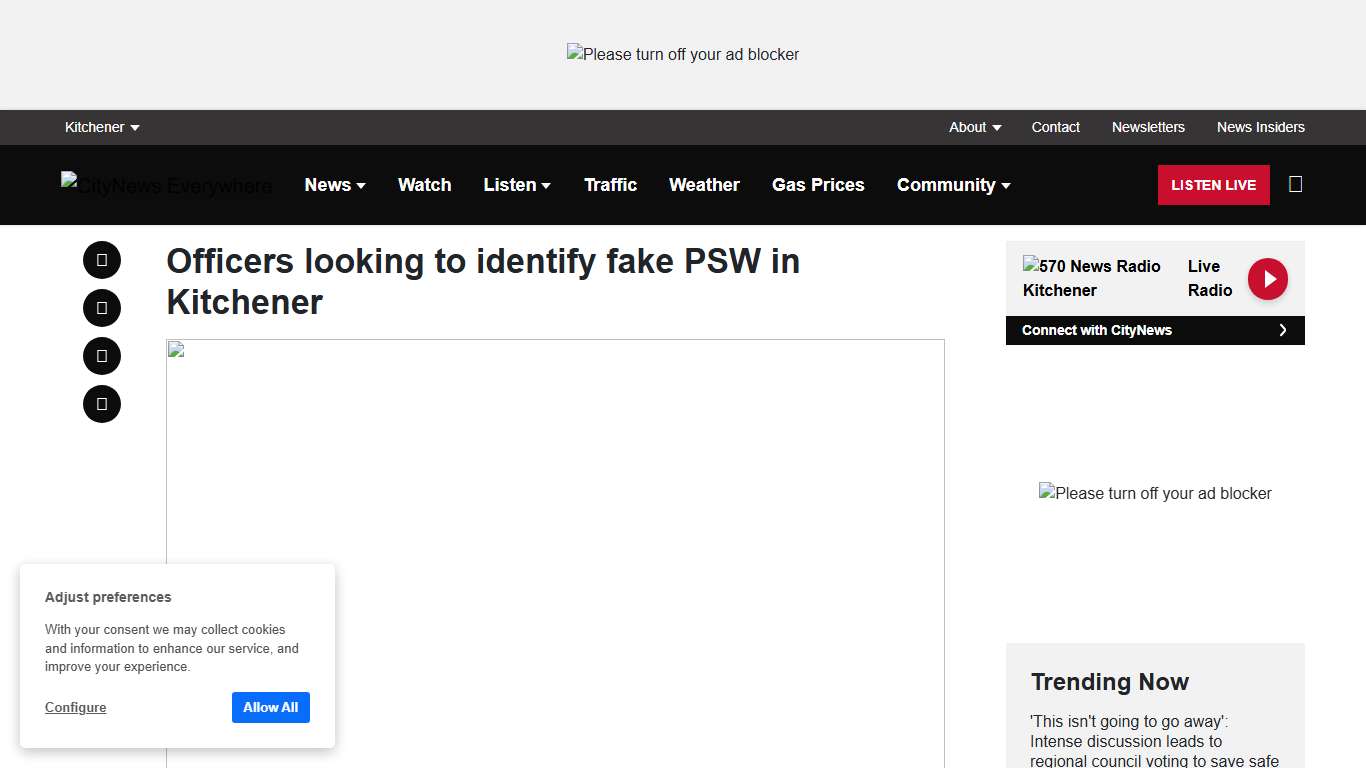
Task: Select the Gas Prices menu item
Action: tap(818, 184)
